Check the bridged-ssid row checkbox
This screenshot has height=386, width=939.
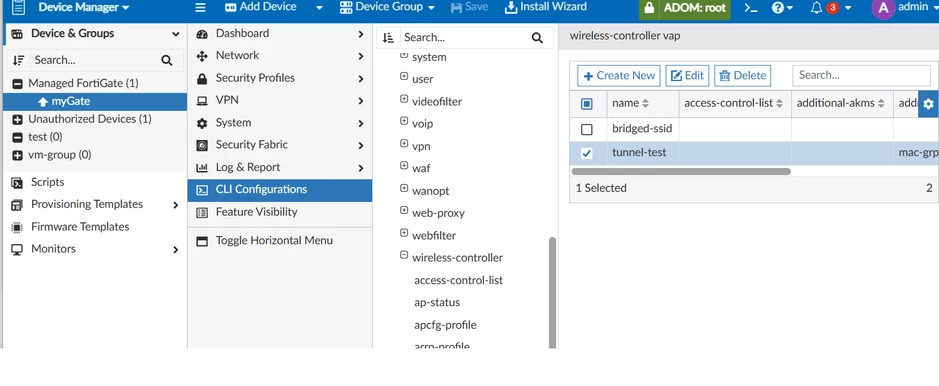click(x=587, y=129)
